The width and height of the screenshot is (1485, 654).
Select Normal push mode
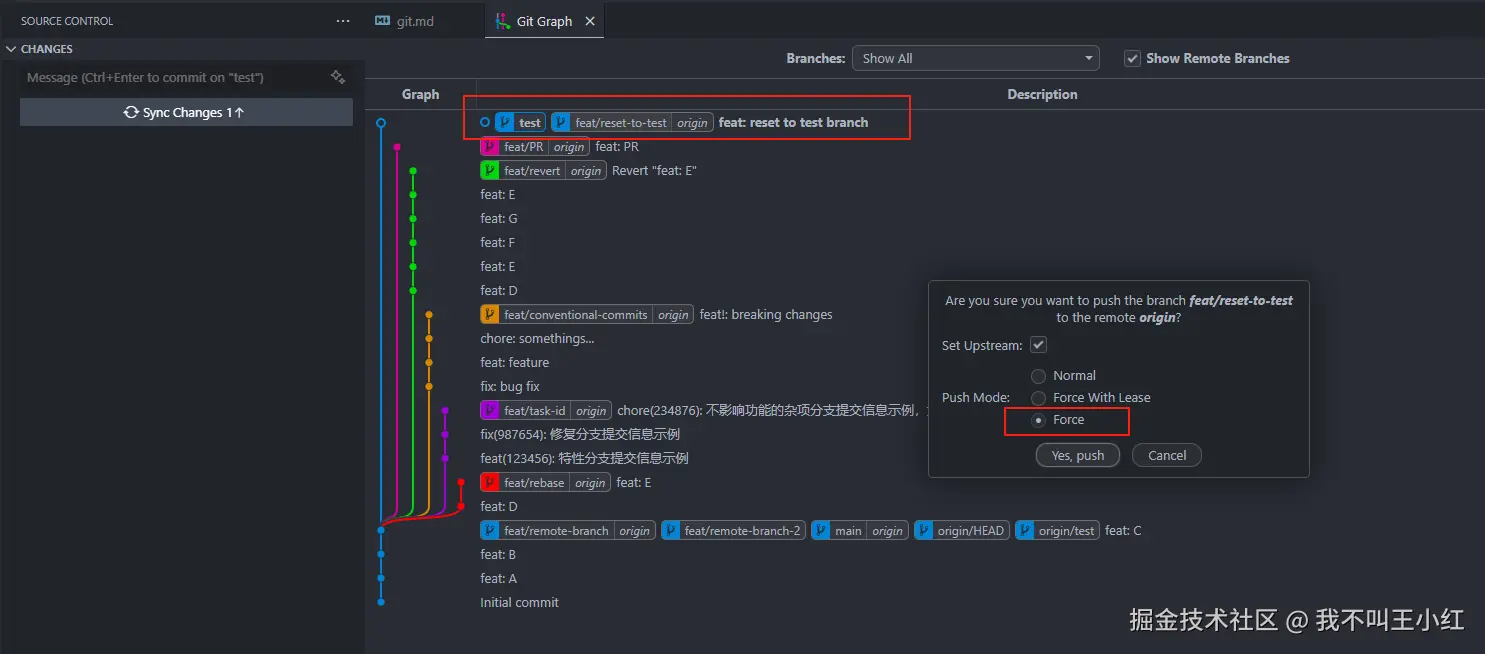tap(1038, 376)
